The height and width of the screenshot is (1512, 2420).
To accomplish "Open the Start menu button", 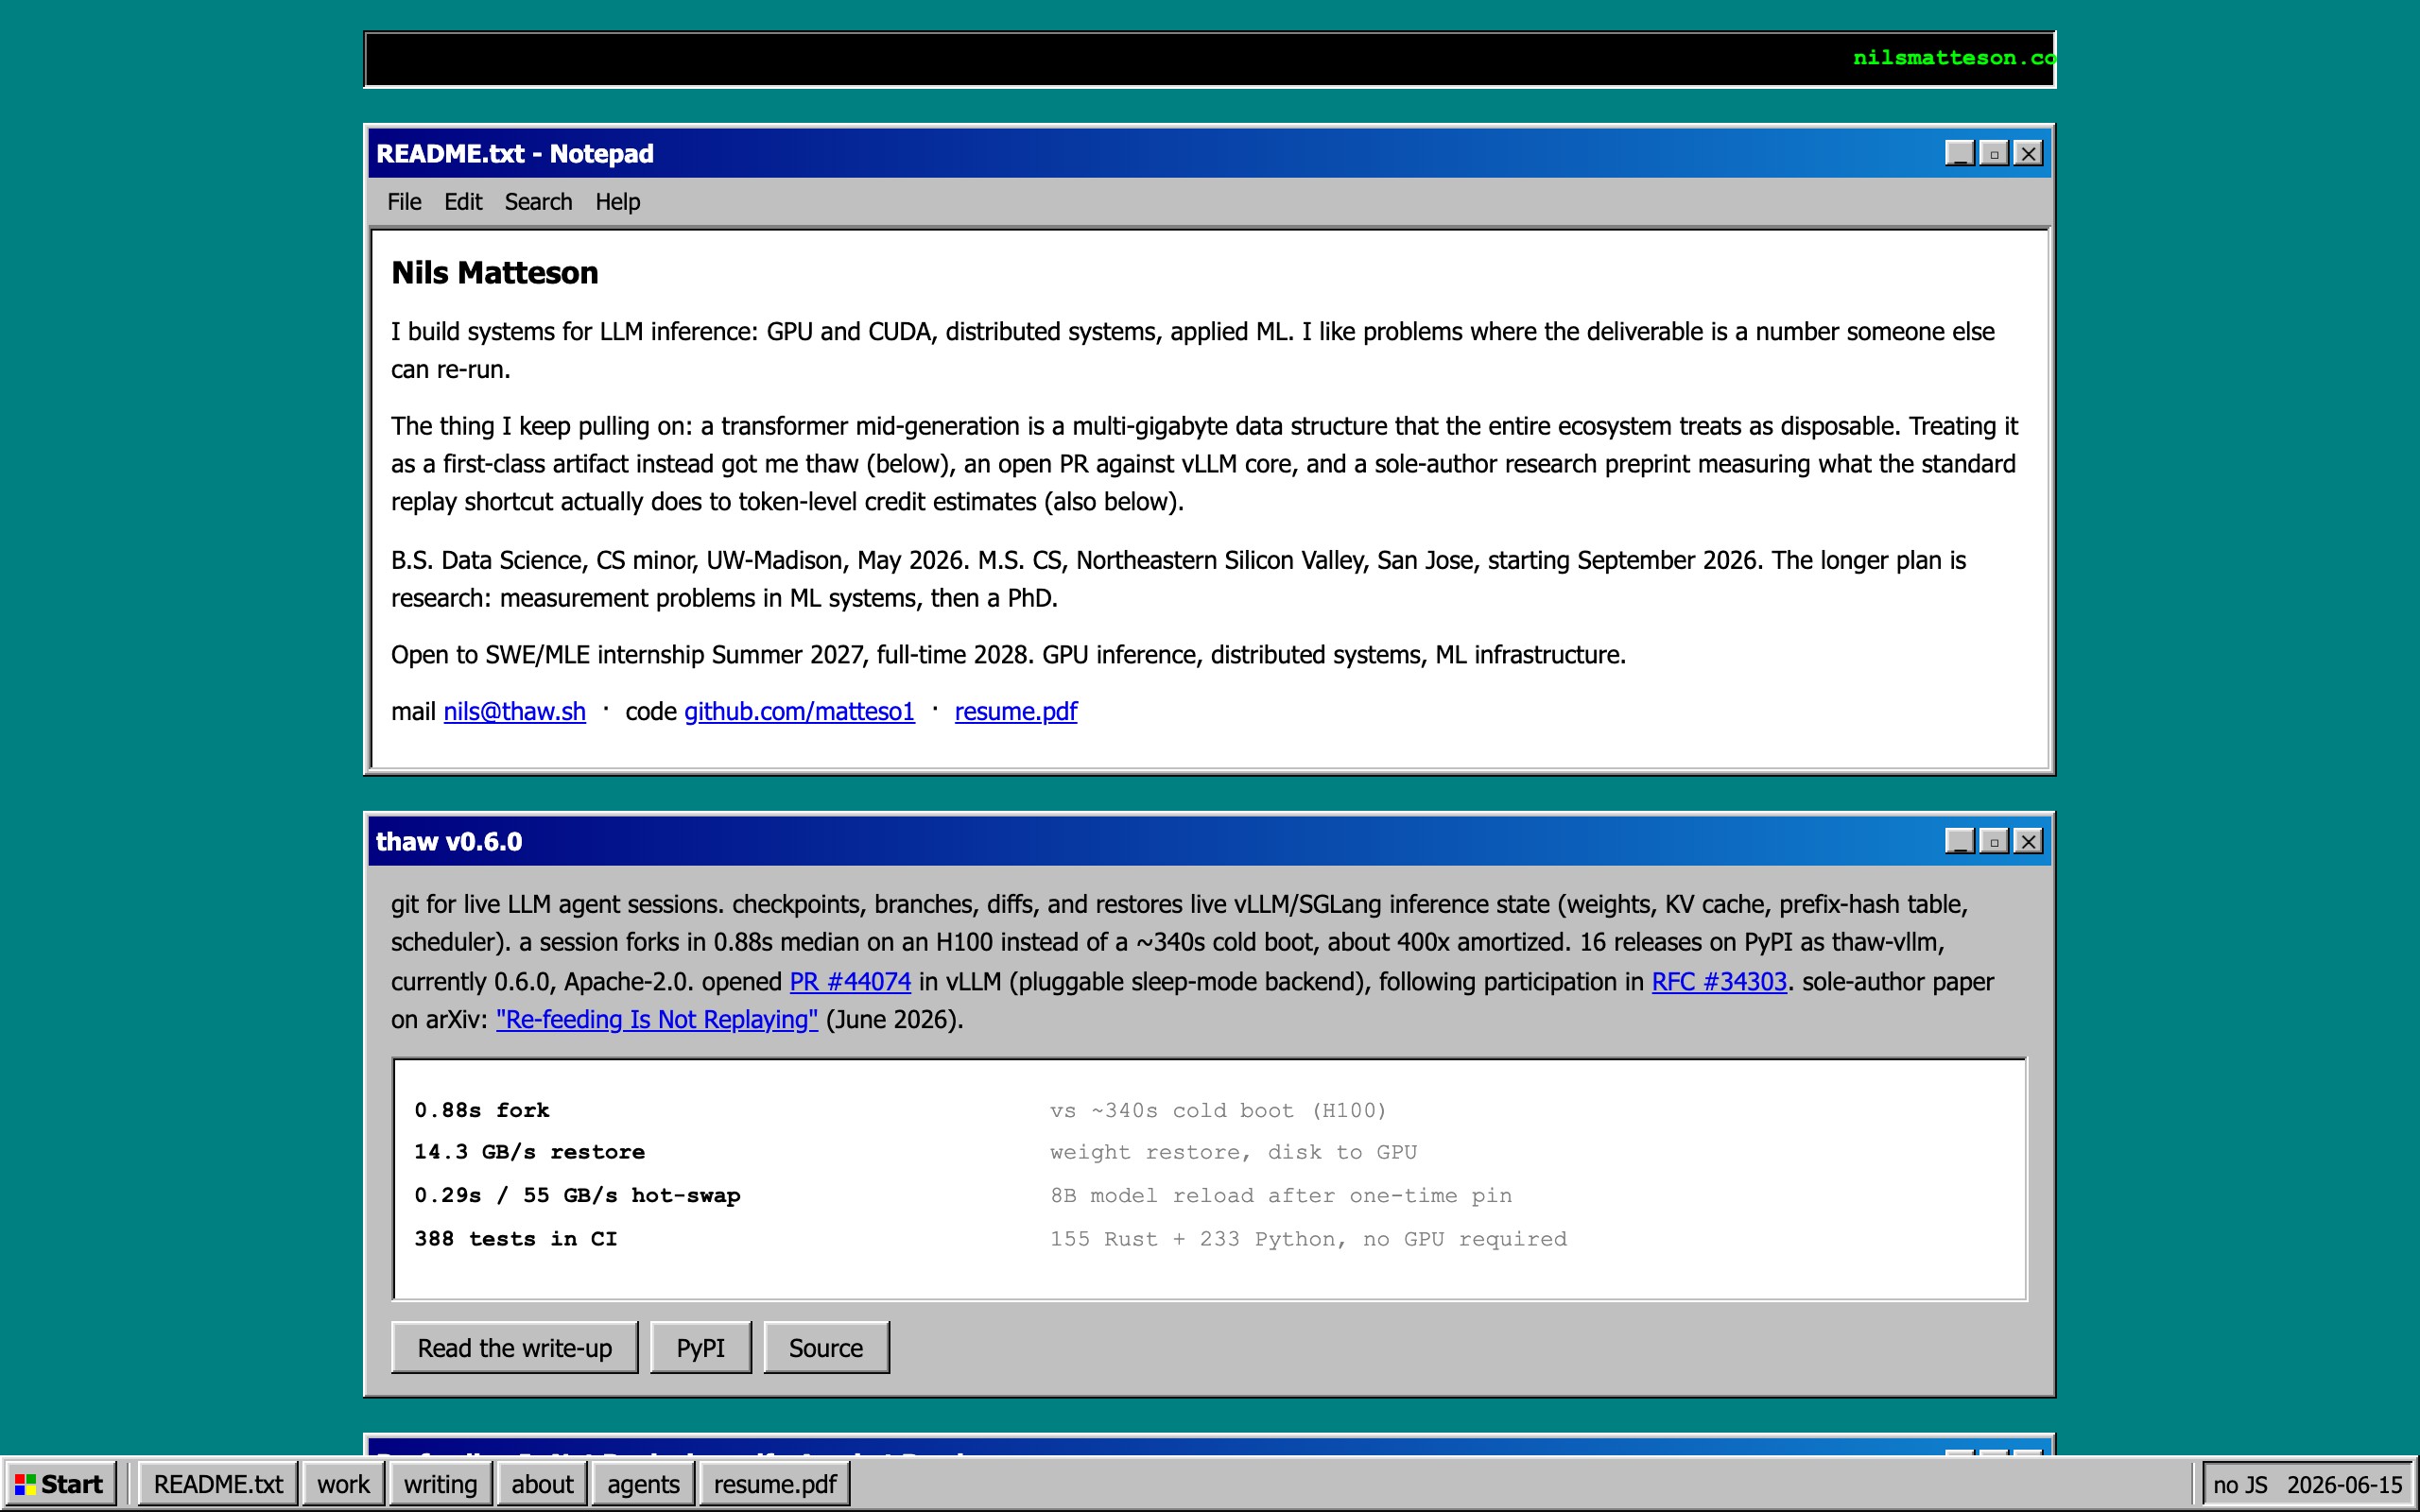I will tap(61, 1484).
